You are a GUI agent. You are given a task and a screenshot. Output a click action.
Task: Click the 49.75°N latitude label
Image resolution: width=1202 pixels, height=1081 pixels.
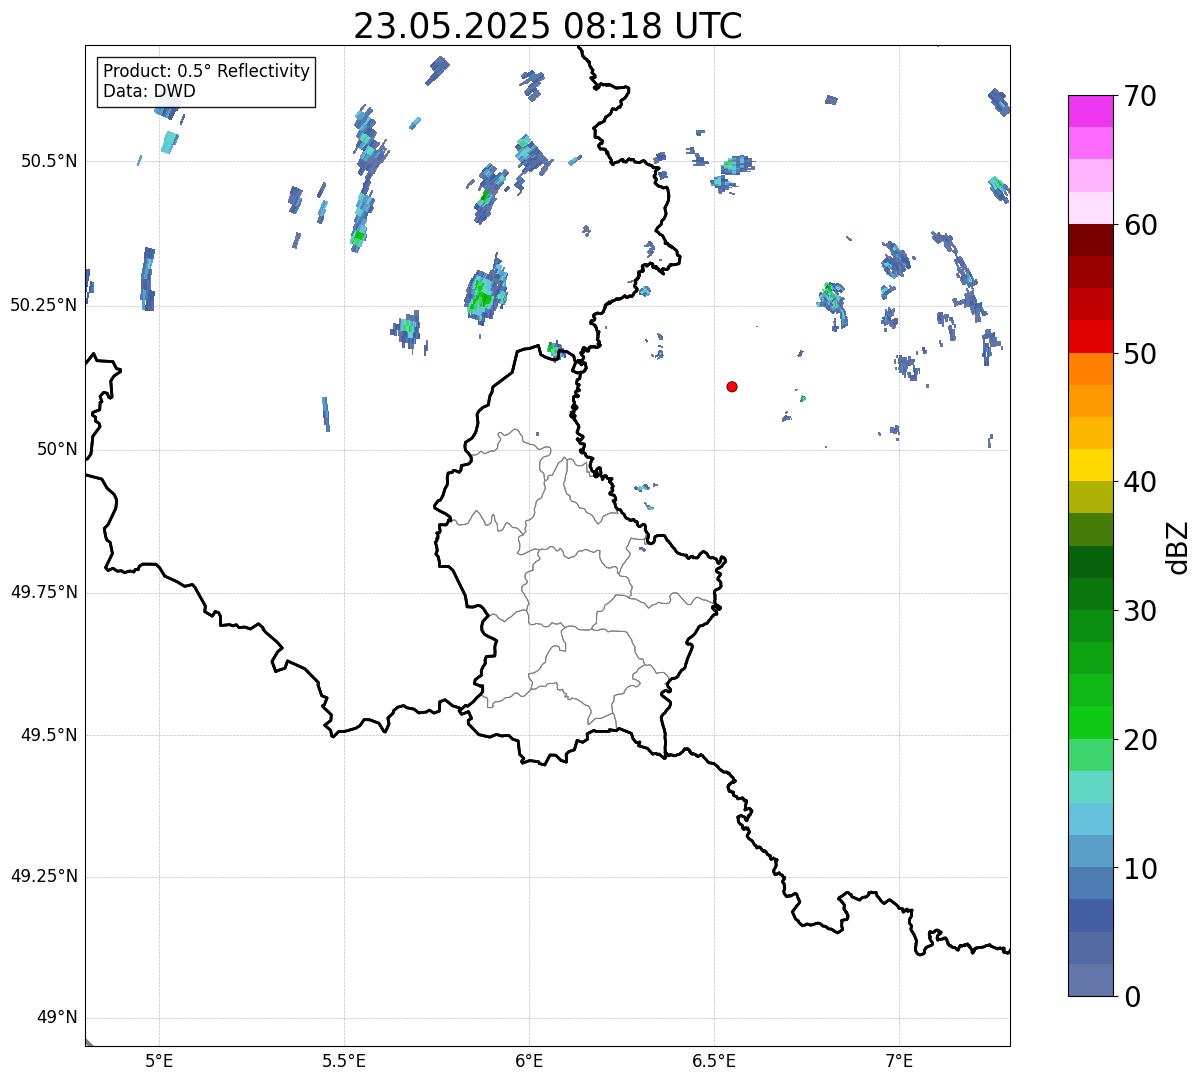tap(44, 592)
